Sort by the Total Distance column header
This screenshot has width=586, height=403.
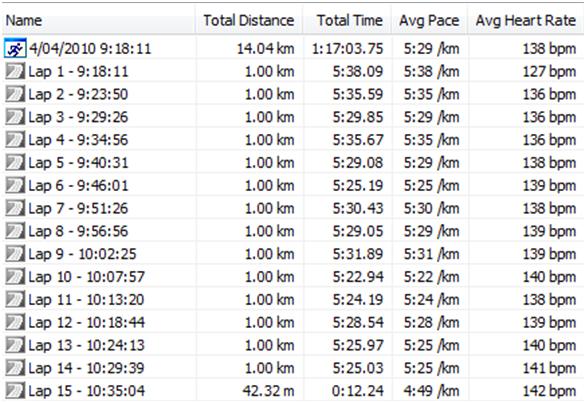[249, 20]
